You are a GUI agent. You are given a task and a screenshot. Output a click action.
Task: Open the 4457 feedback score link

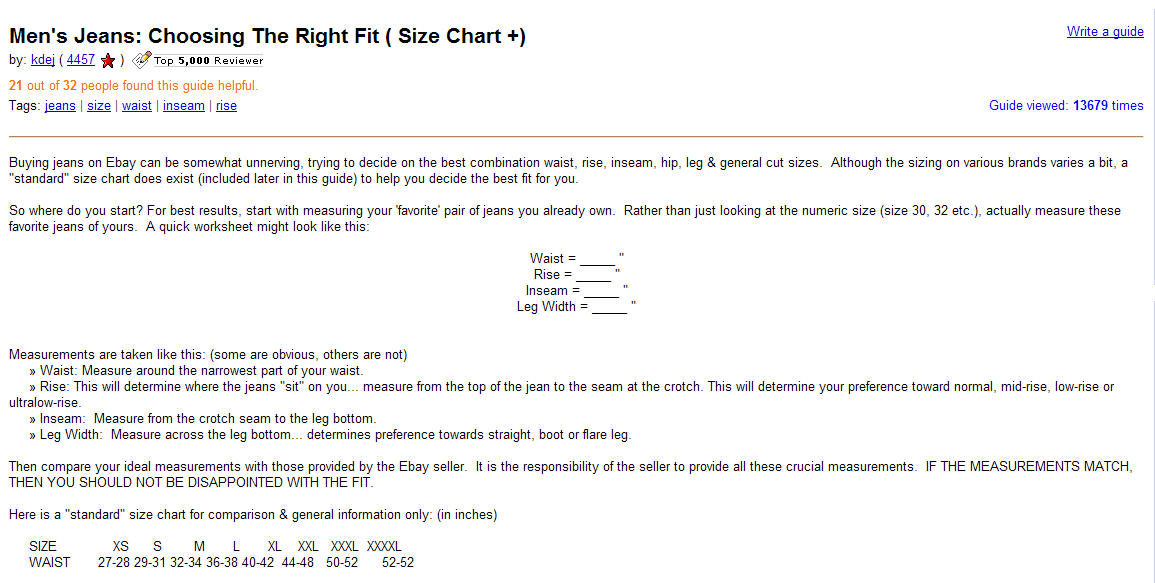click(x=81, y=60)
